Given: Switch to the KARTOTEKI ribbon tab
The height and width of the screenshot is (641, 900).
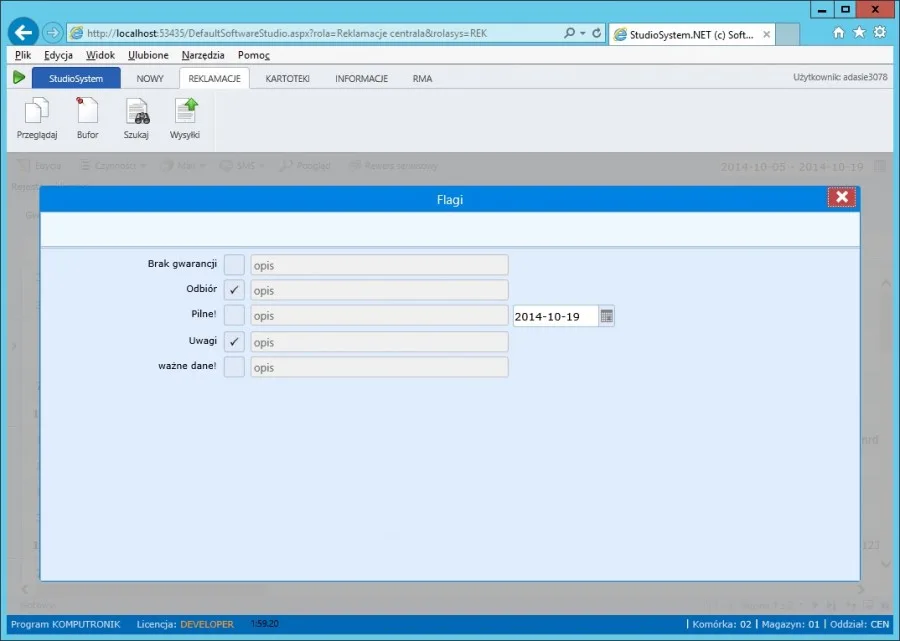Looking at the screenshot, I should pos(288,79).
